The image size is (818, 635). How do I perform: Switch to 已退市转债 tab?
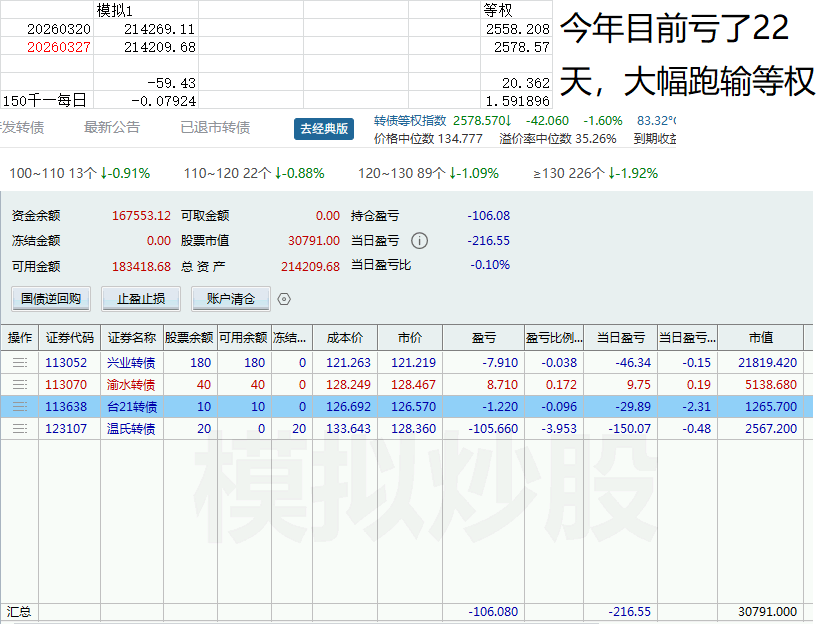click(215, 128)
